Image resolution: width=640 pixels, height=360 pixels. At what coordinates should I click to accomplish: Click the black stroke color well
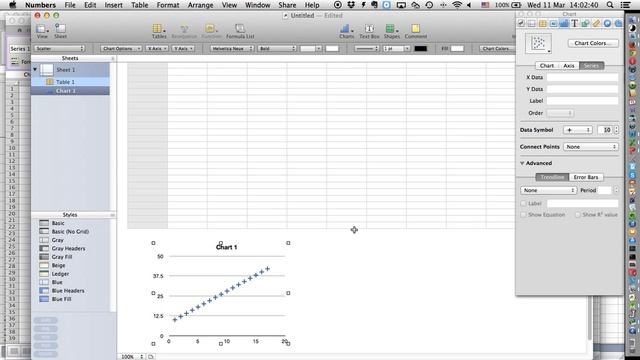[420, 48]
